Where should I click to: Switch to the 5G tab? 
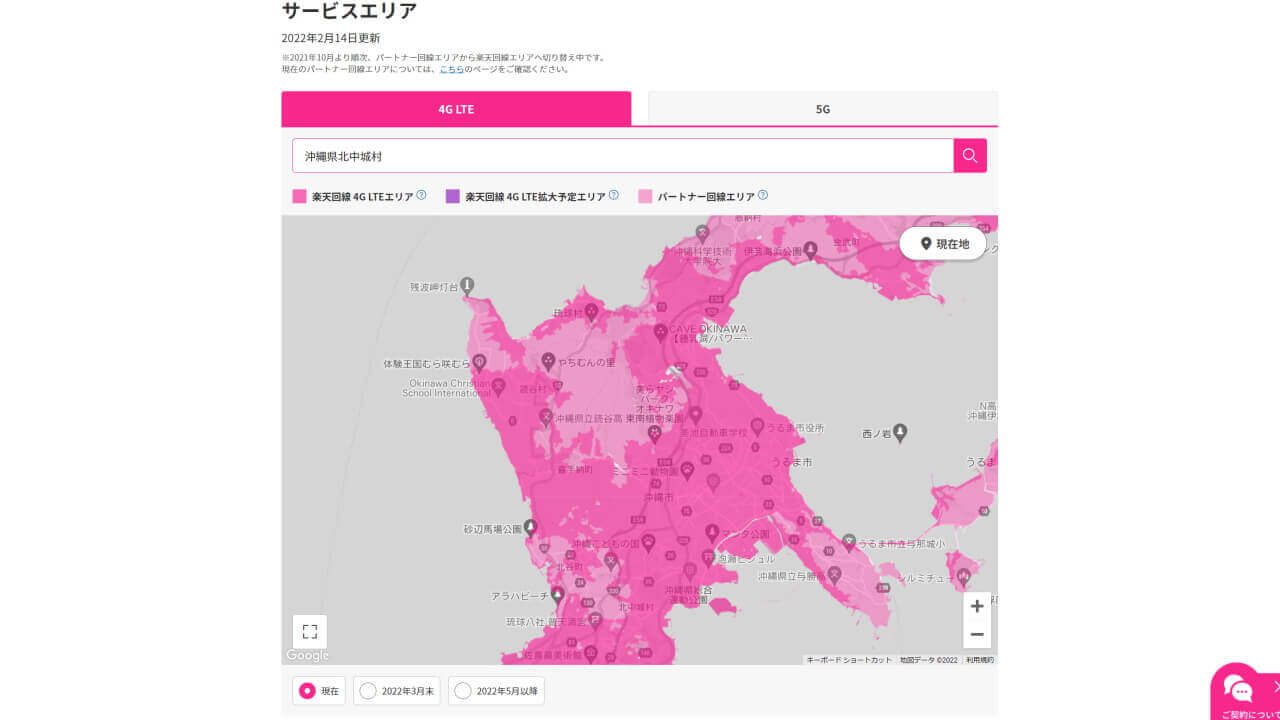(x=822, y=108)
